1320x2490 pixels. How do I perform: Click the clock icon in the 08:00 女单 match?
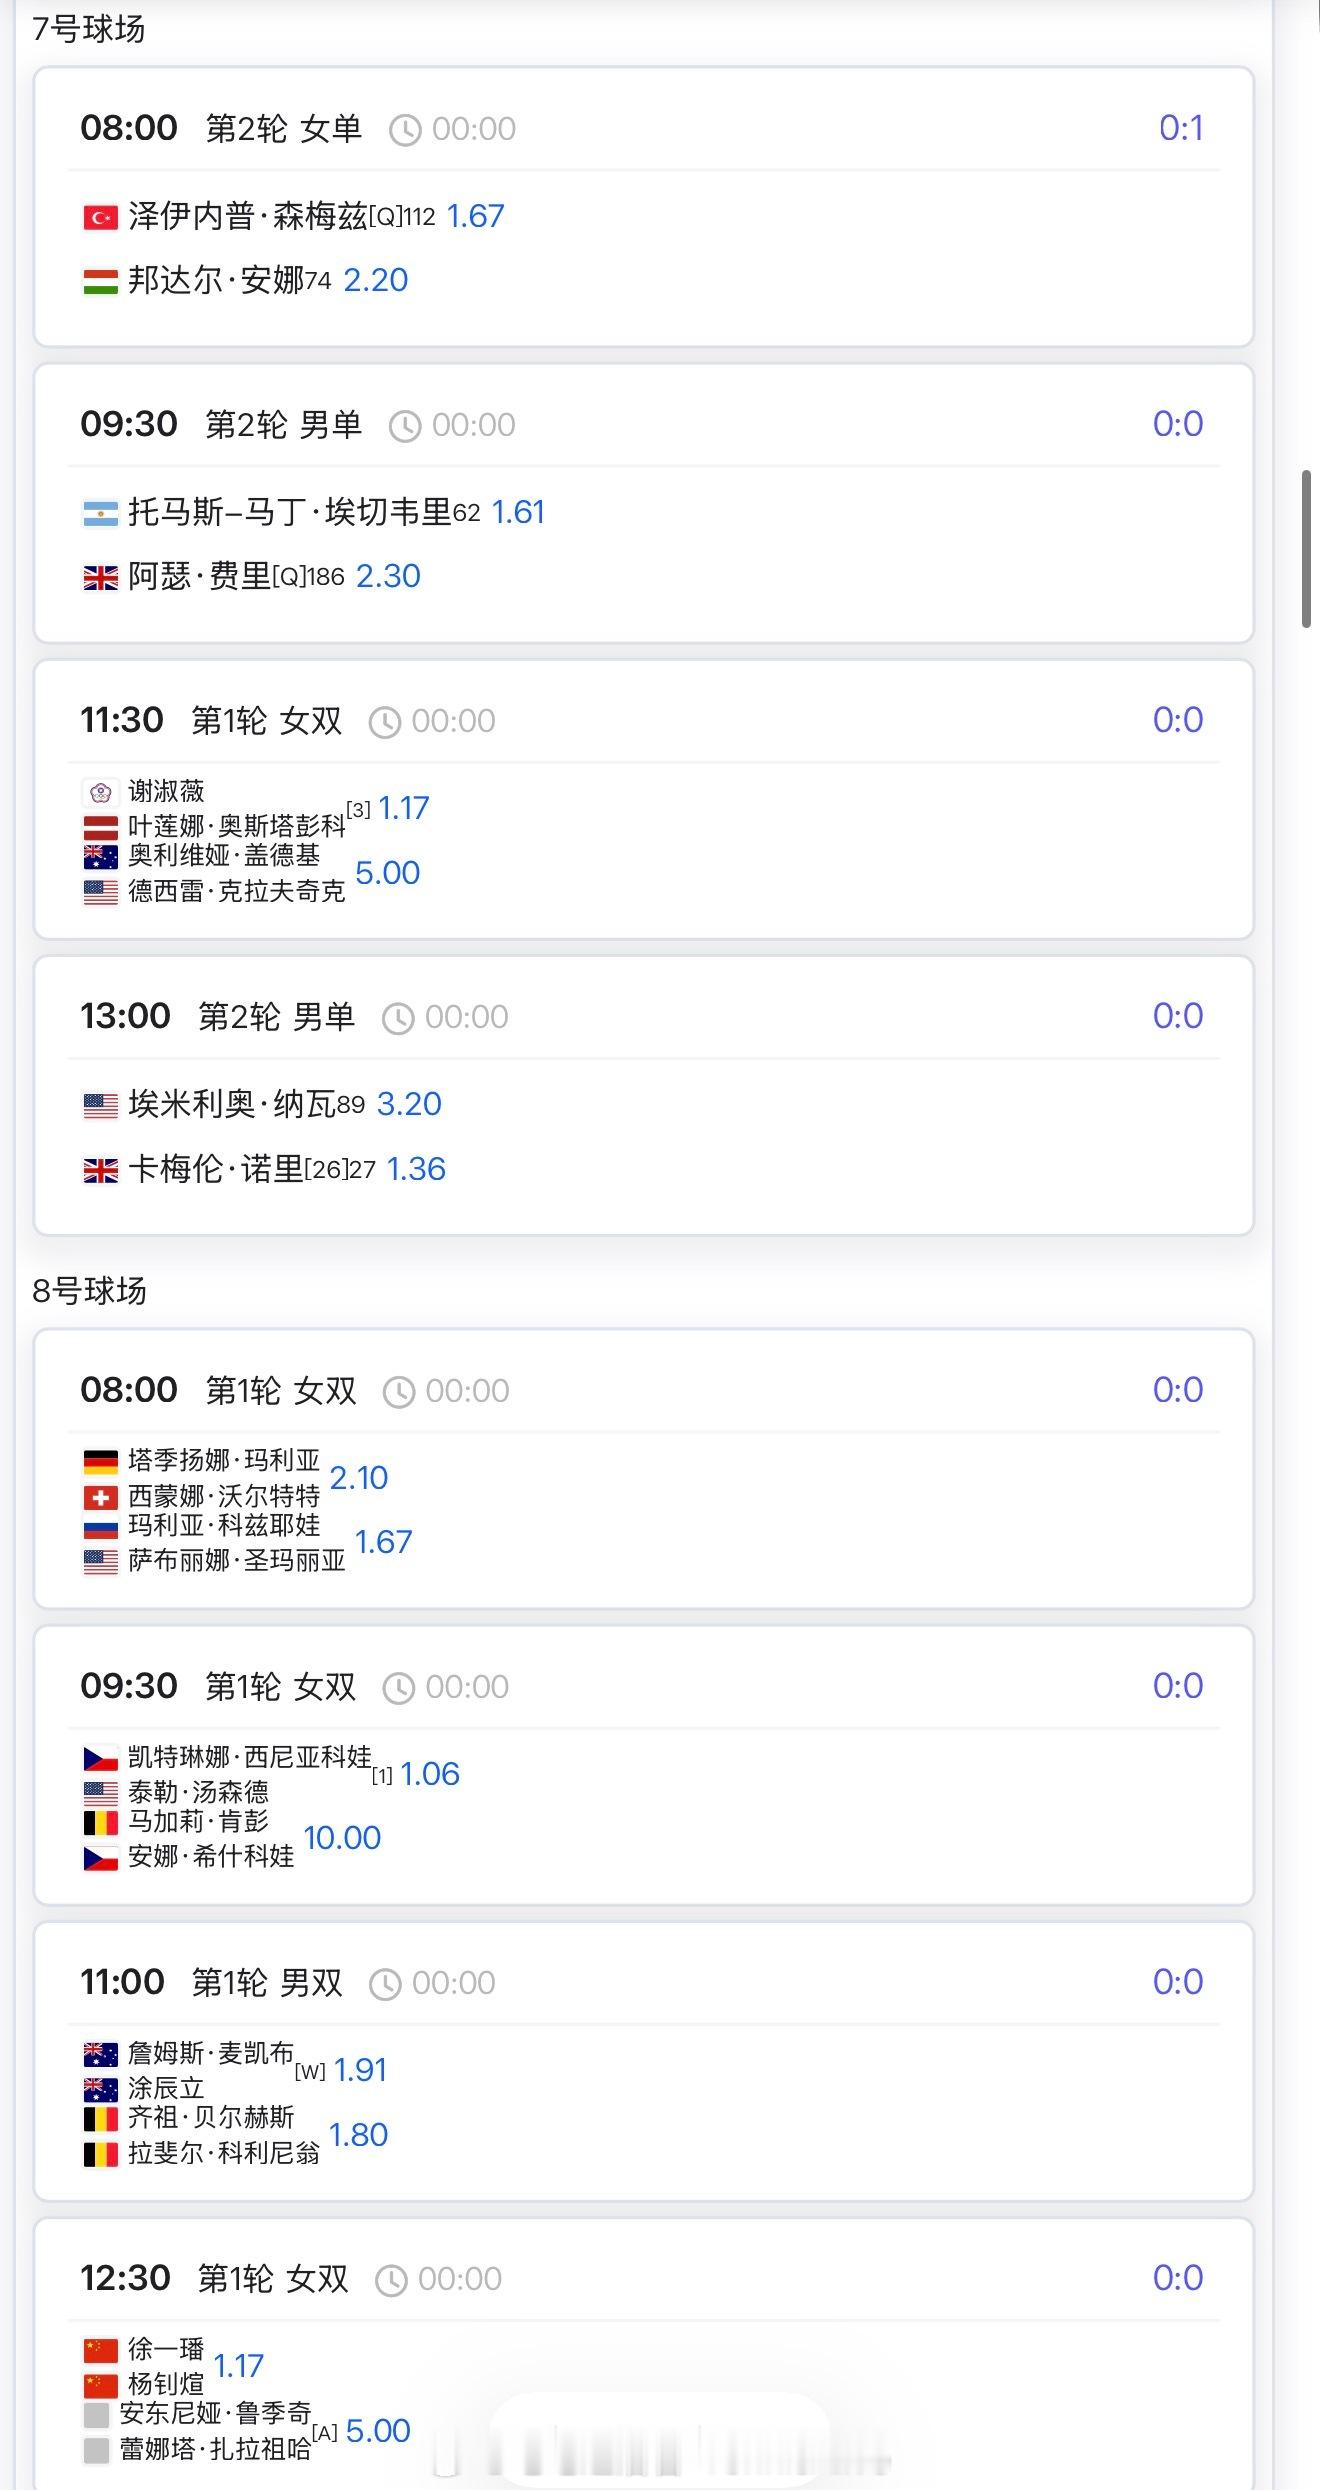click(405, 130)
